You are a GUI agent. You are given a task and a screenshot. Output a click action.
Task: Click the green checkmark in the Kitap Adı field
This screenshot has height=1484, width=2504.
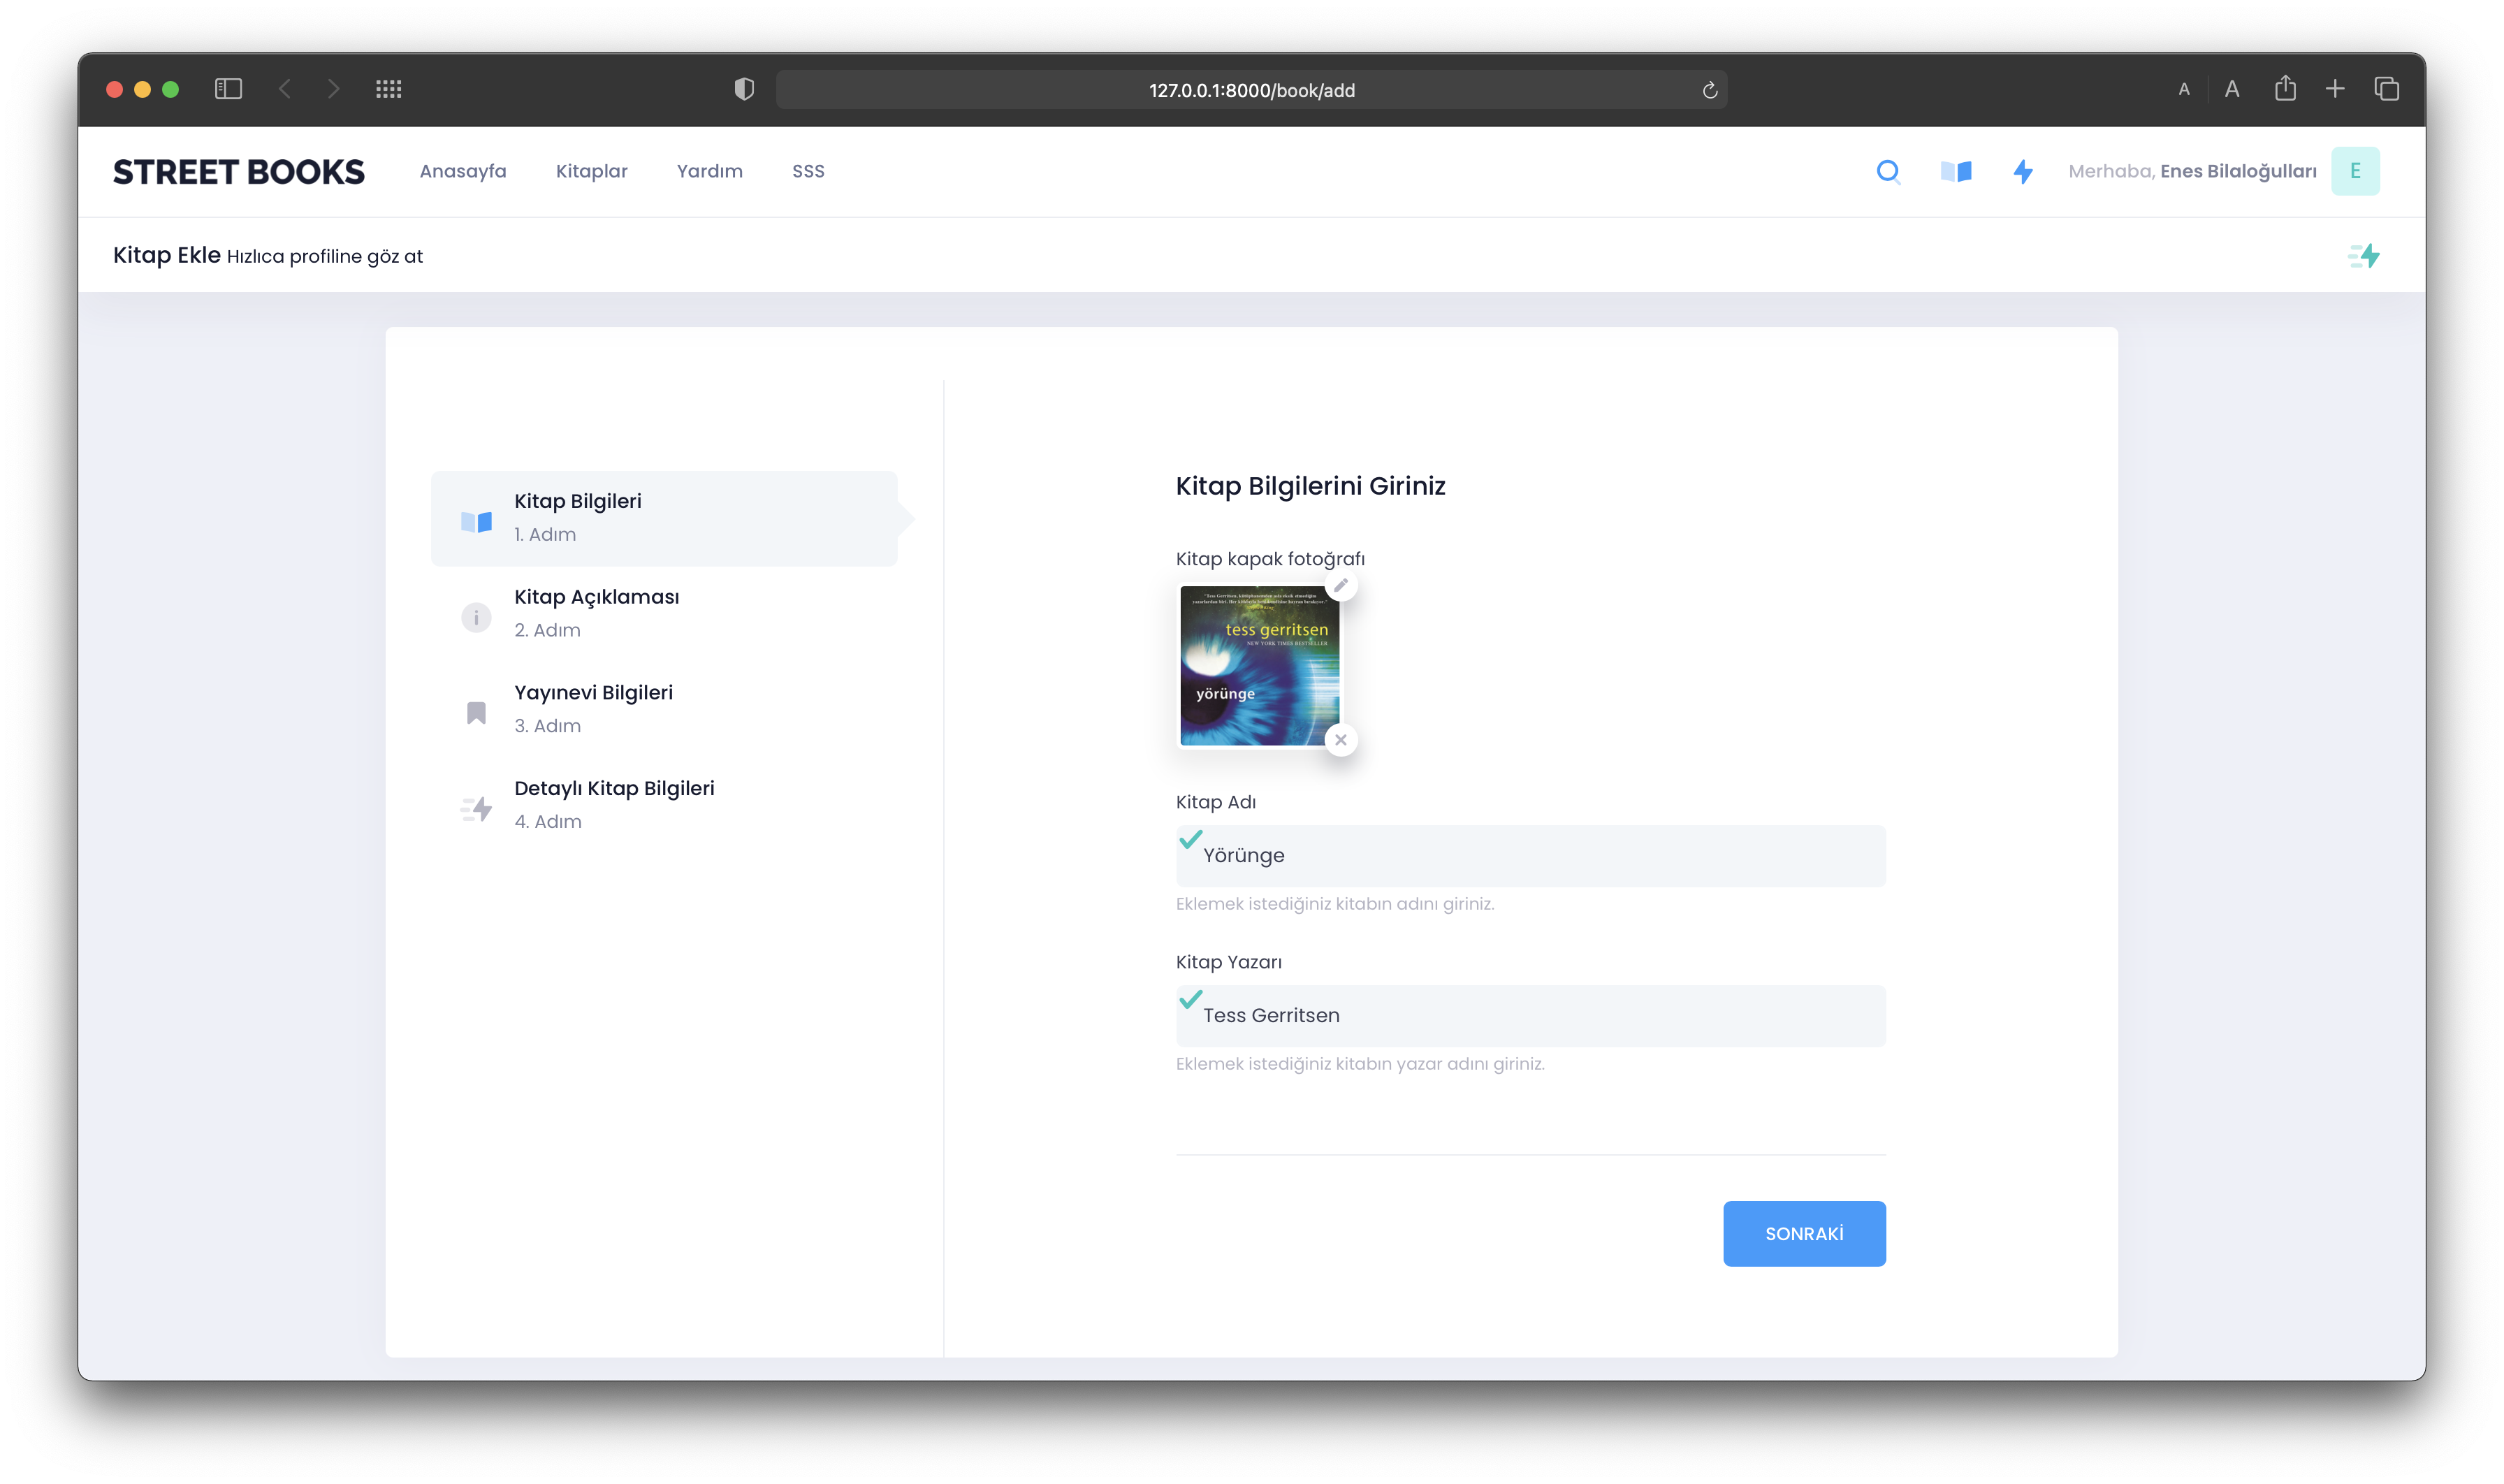point(1189,841)
